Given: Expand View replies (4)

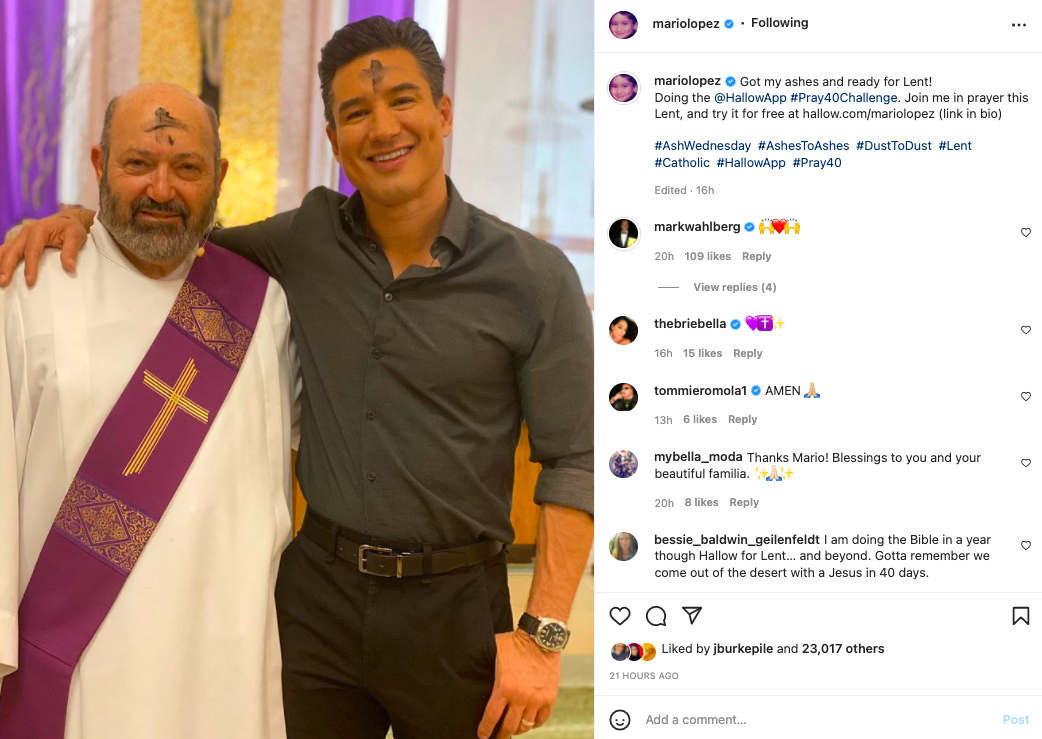Looking at the screenshot, I should [734, 288].
